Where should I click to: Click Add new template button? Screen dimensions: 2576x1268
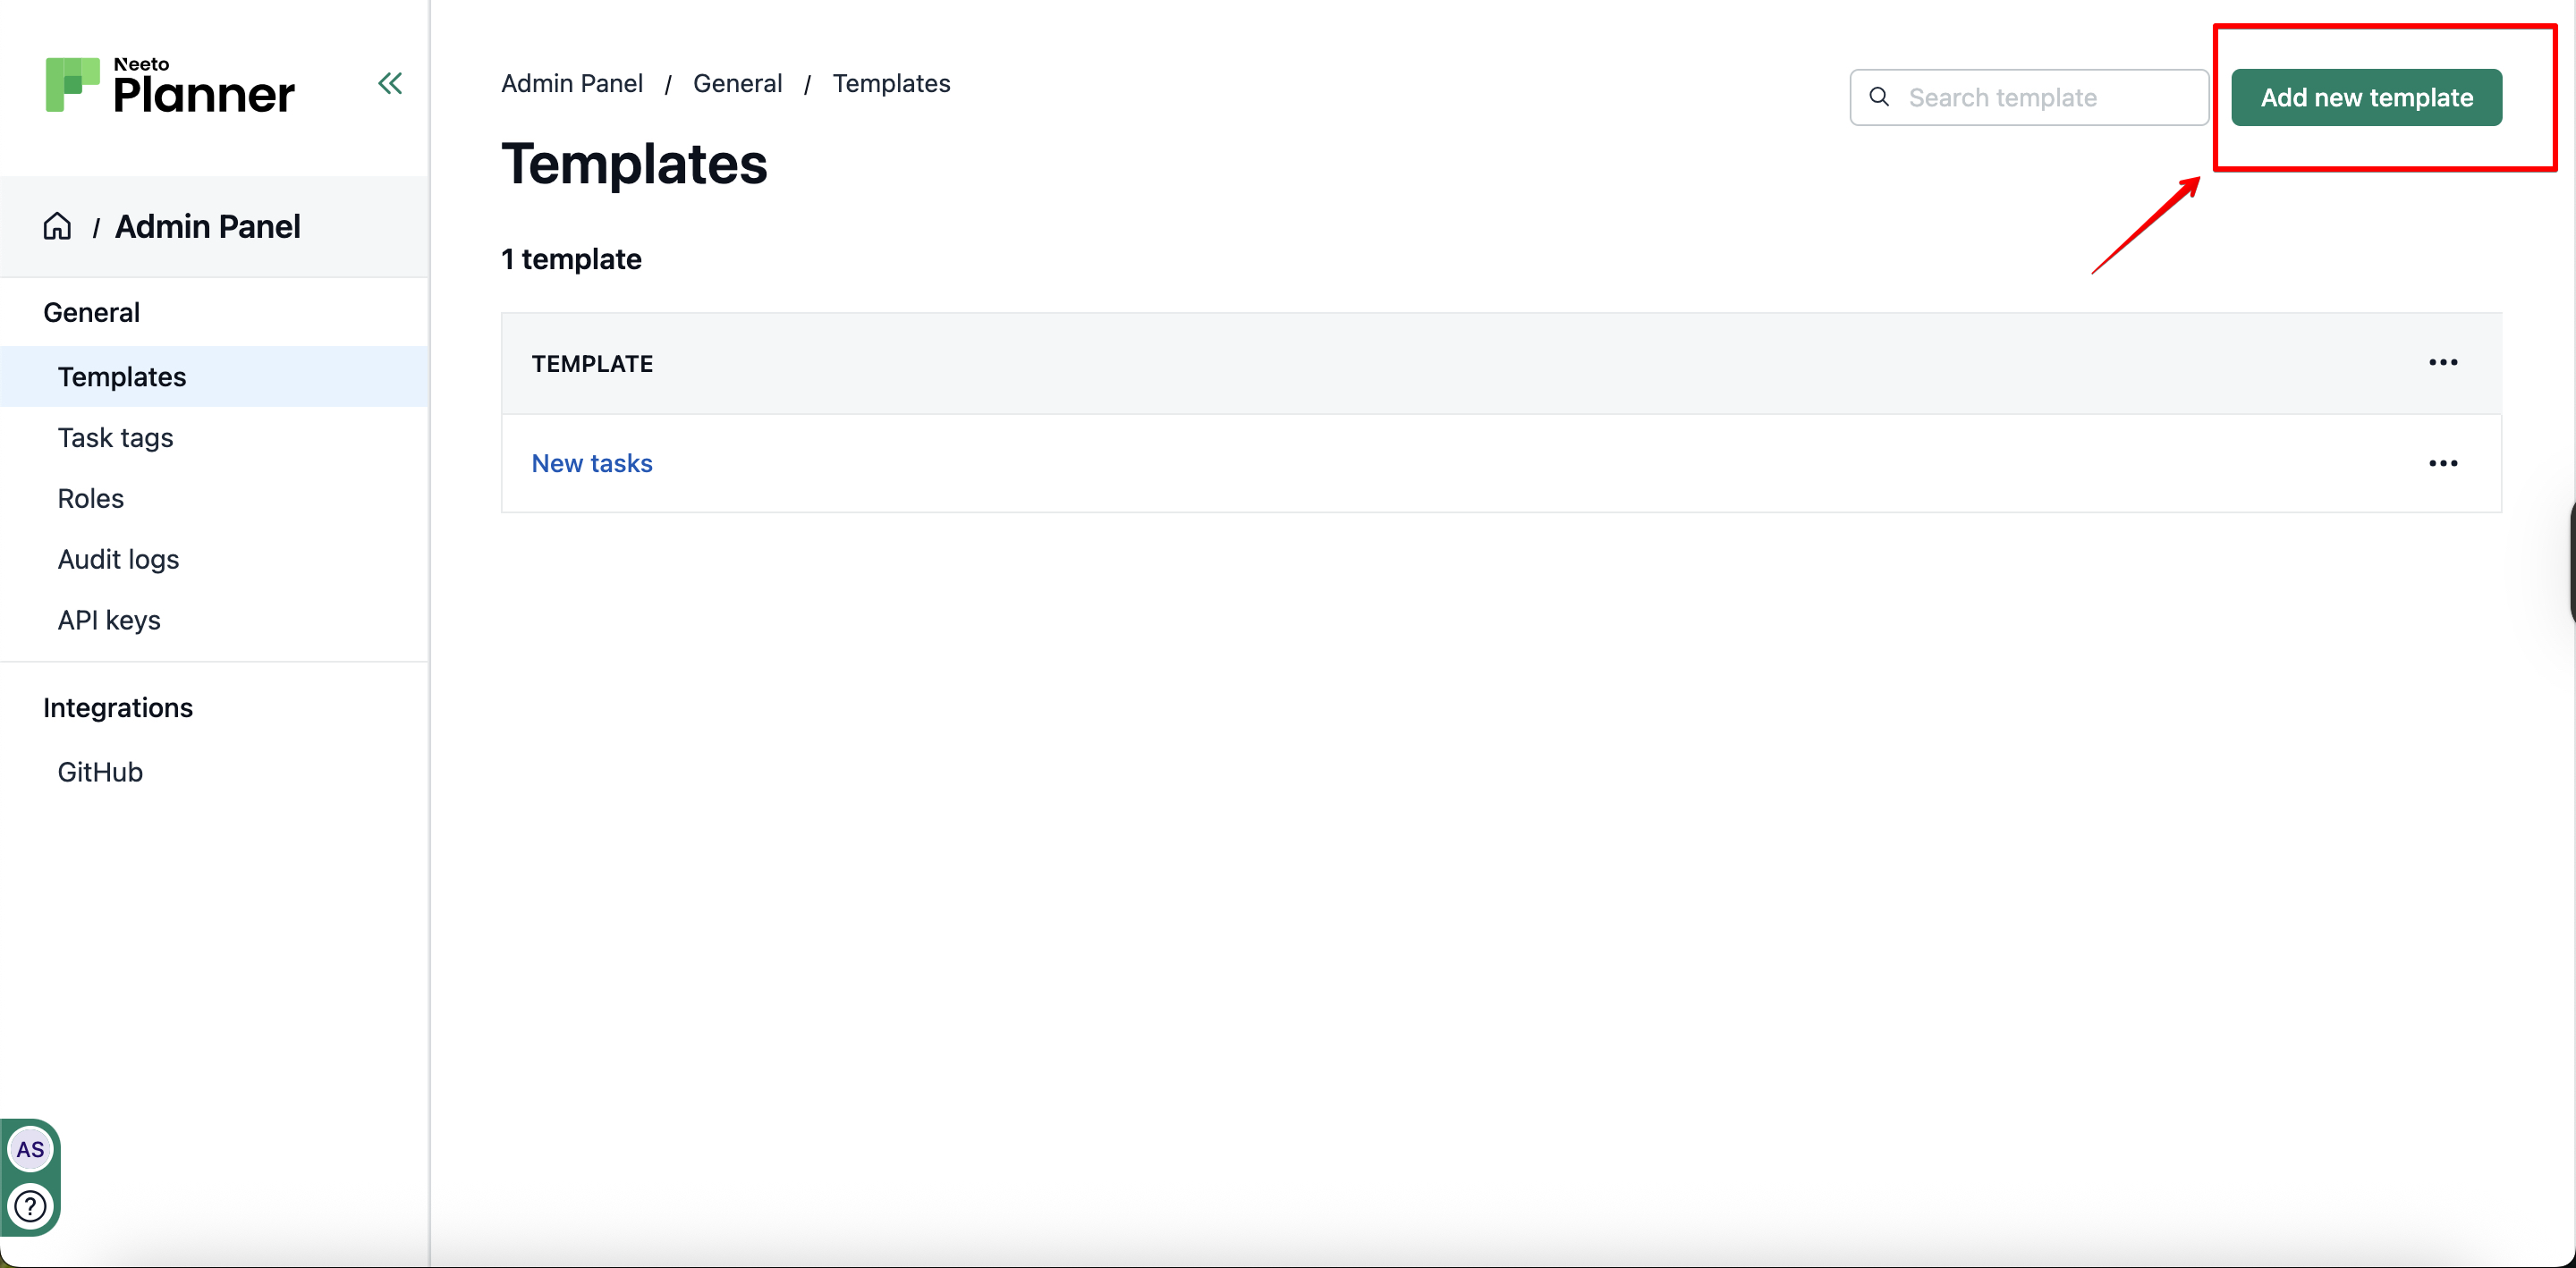point(2366,97)
